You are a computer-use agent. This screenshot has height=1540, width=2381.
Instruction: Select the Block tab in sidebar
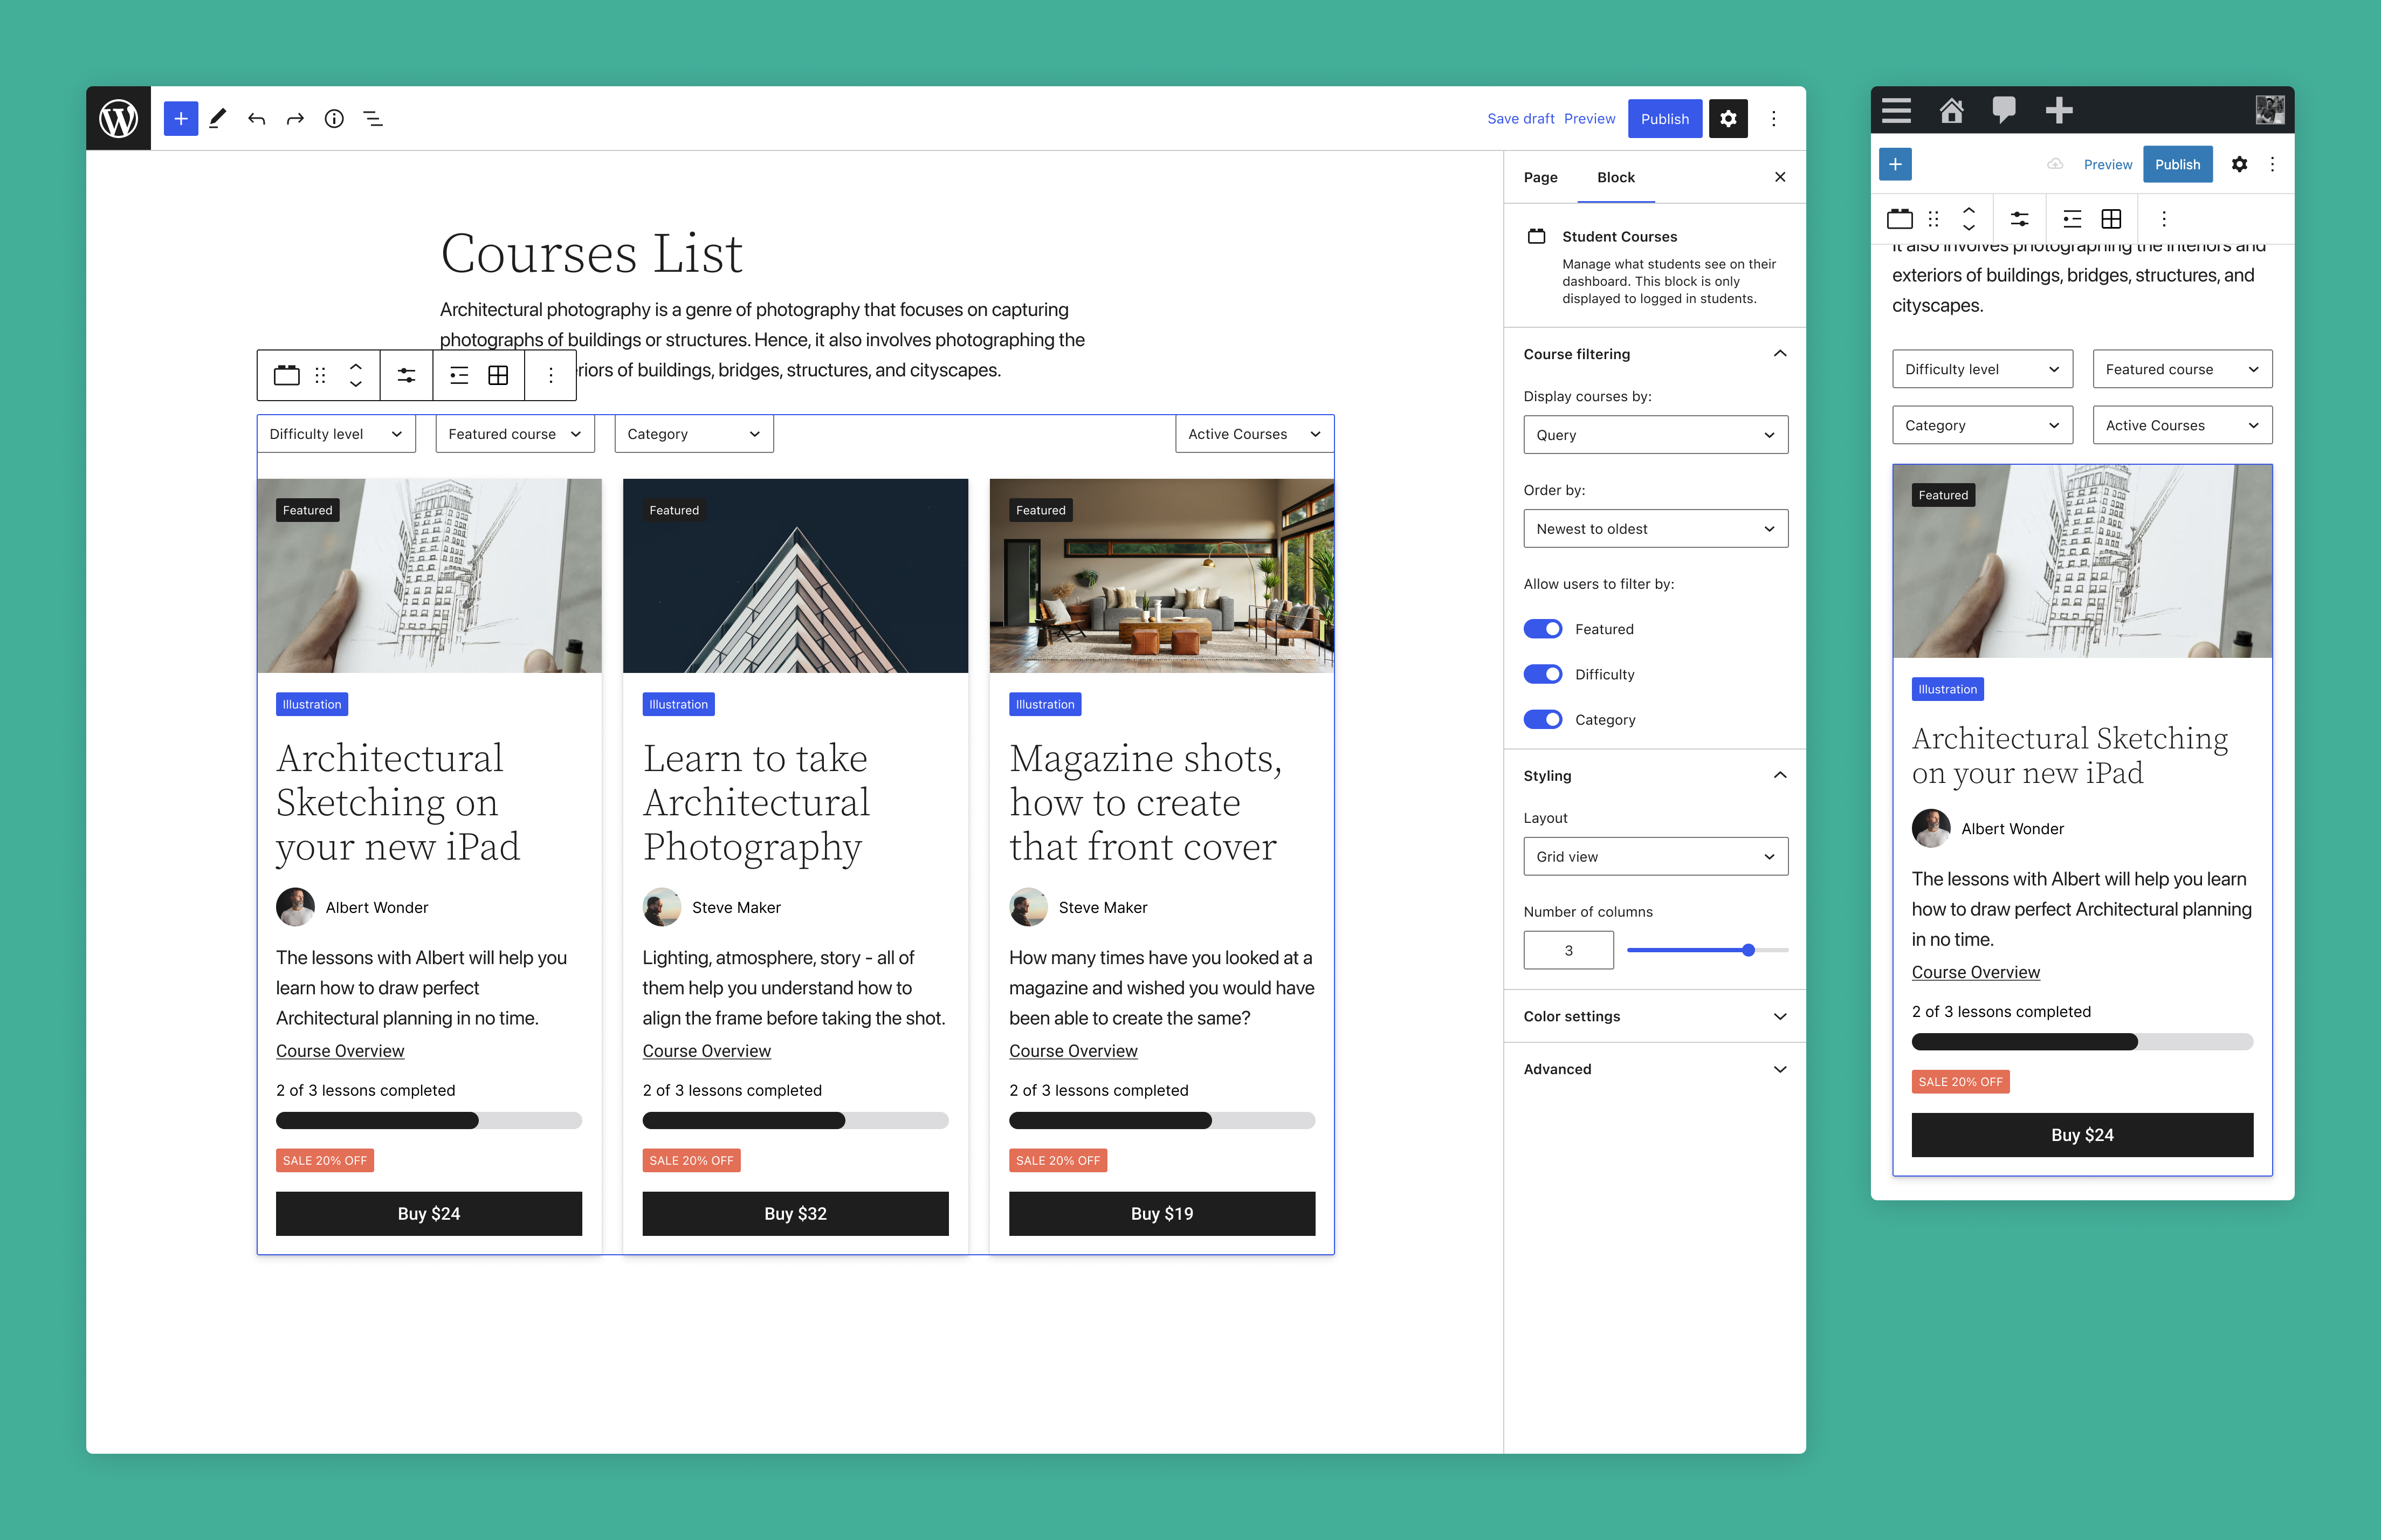tap(1615, 177)
